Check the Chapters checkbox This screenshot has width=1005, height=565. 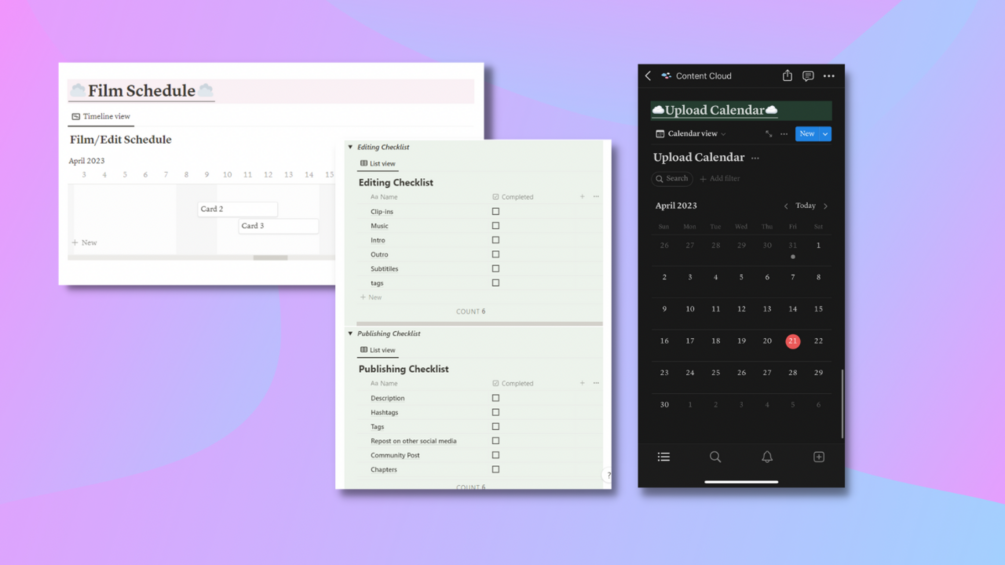(x=495, y=470)
